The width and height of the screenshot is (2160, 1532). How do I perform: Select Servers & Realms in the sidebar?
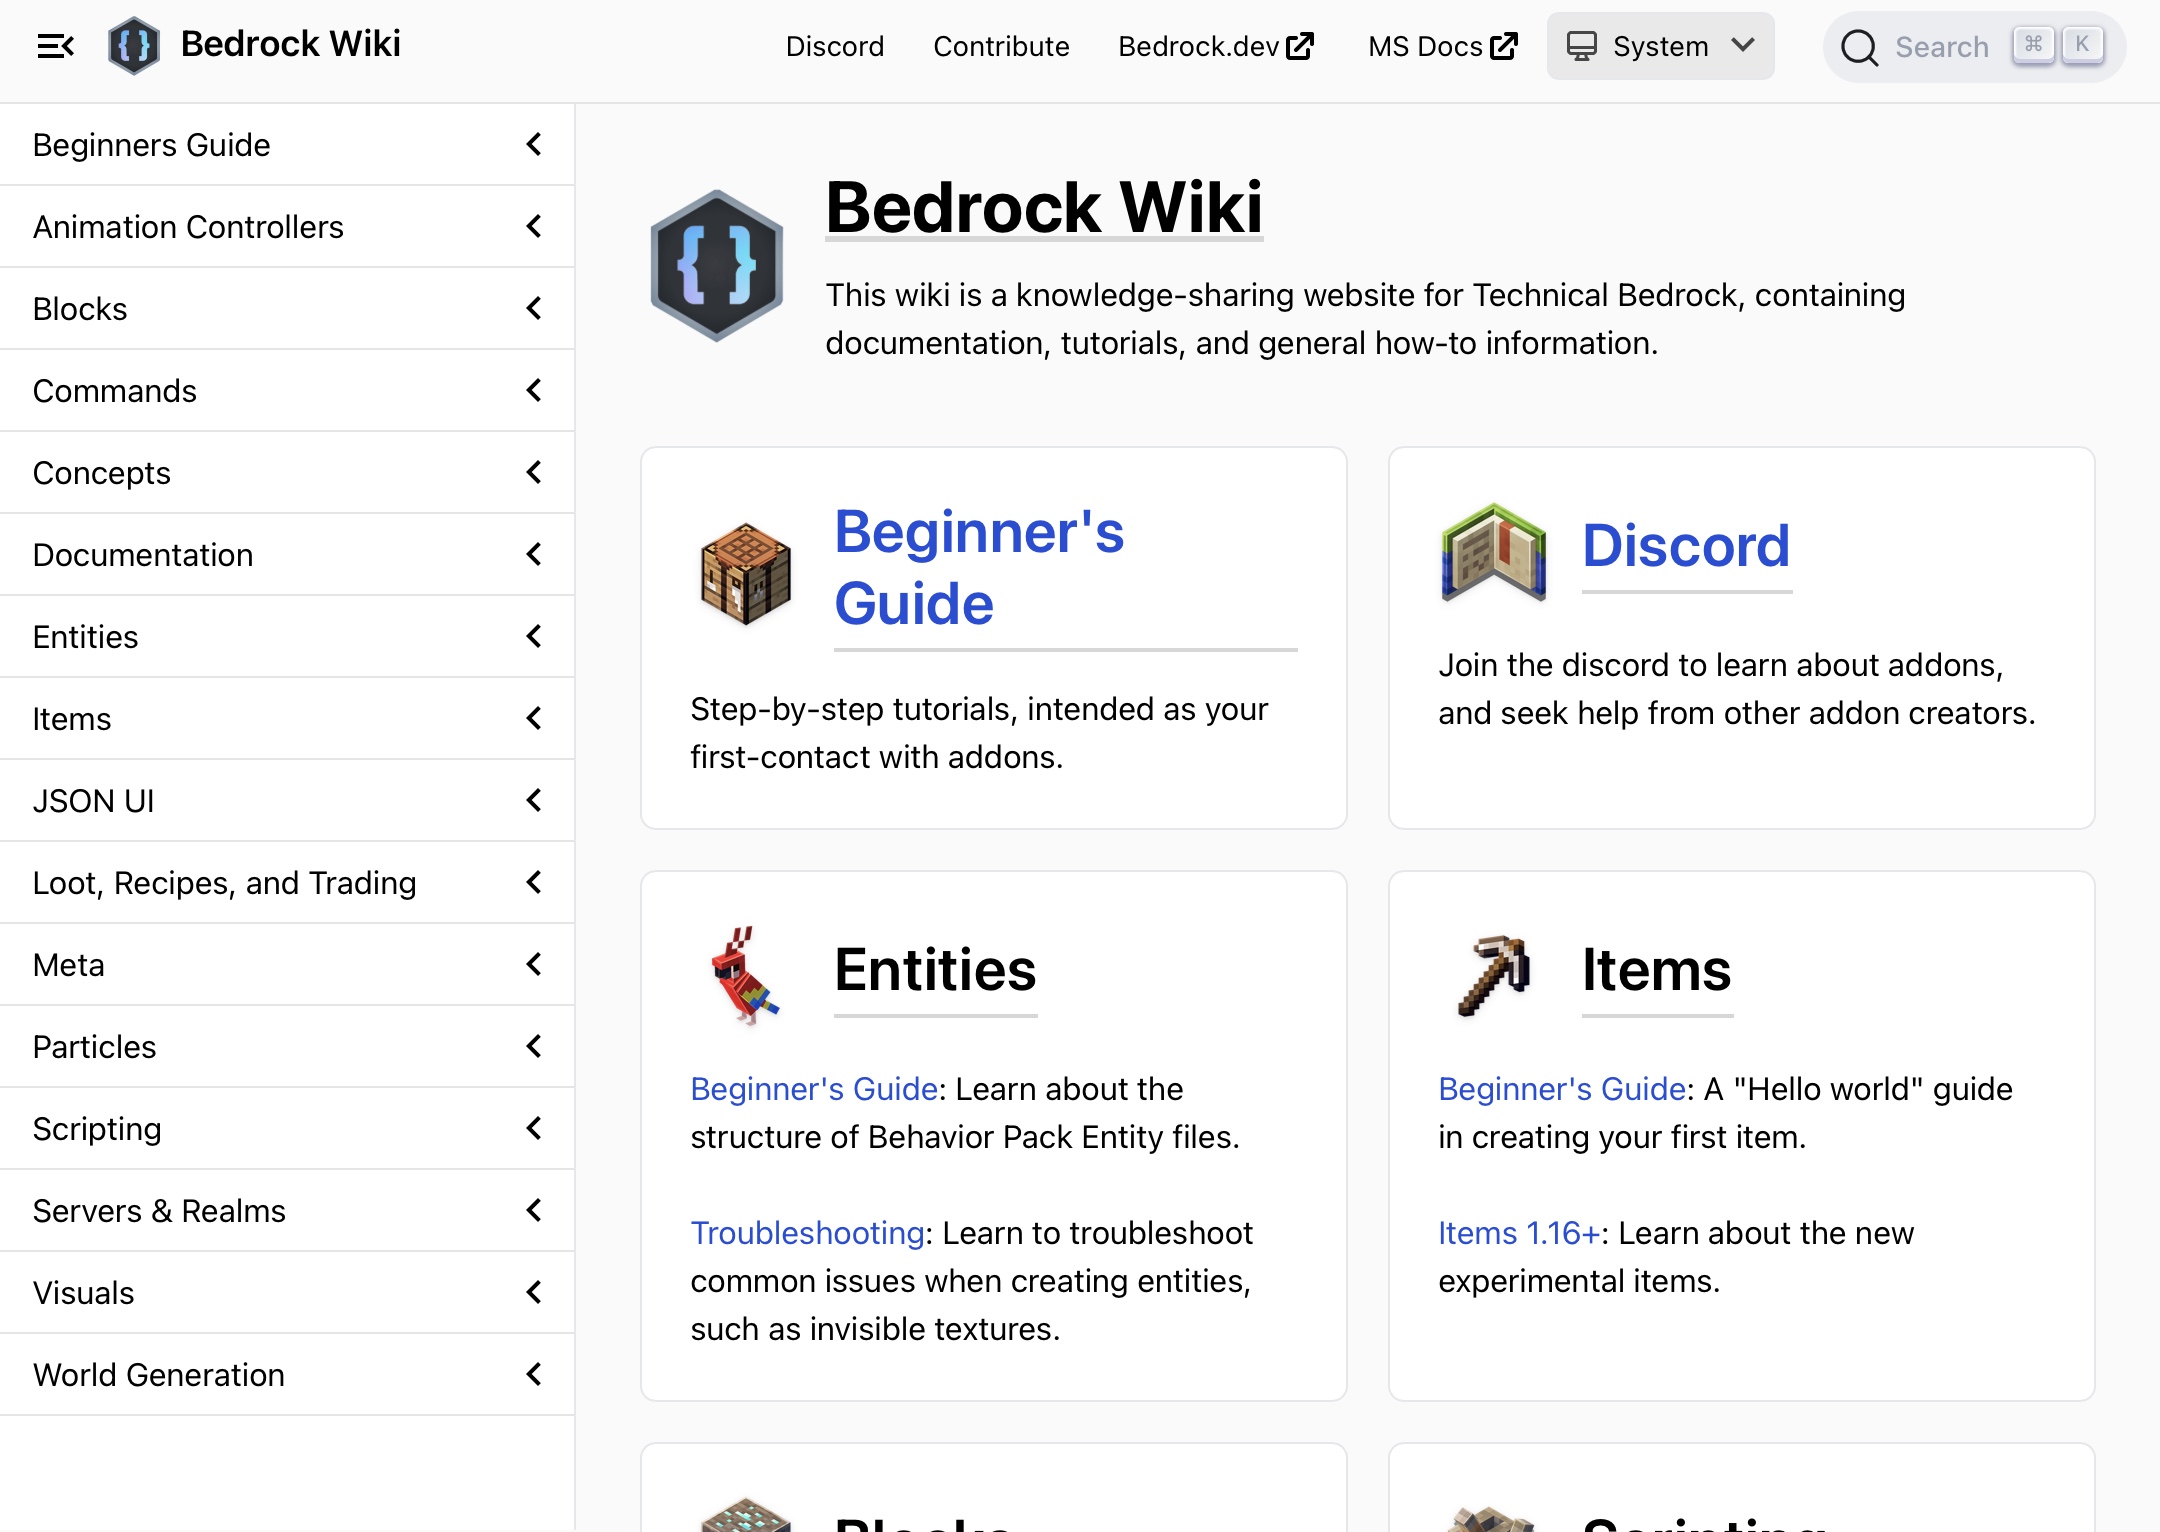[x=287, y=1211]
